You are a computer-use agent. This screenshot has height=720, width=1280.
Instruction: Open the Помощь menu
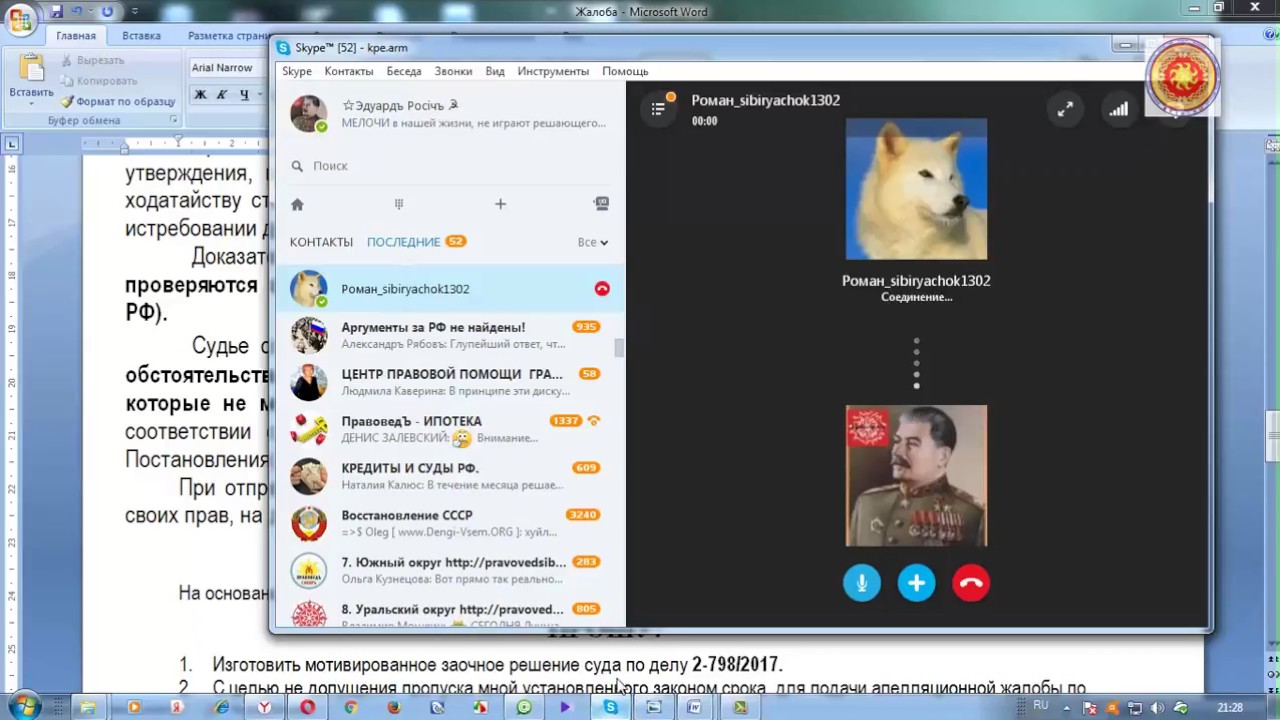pos(625,72)
